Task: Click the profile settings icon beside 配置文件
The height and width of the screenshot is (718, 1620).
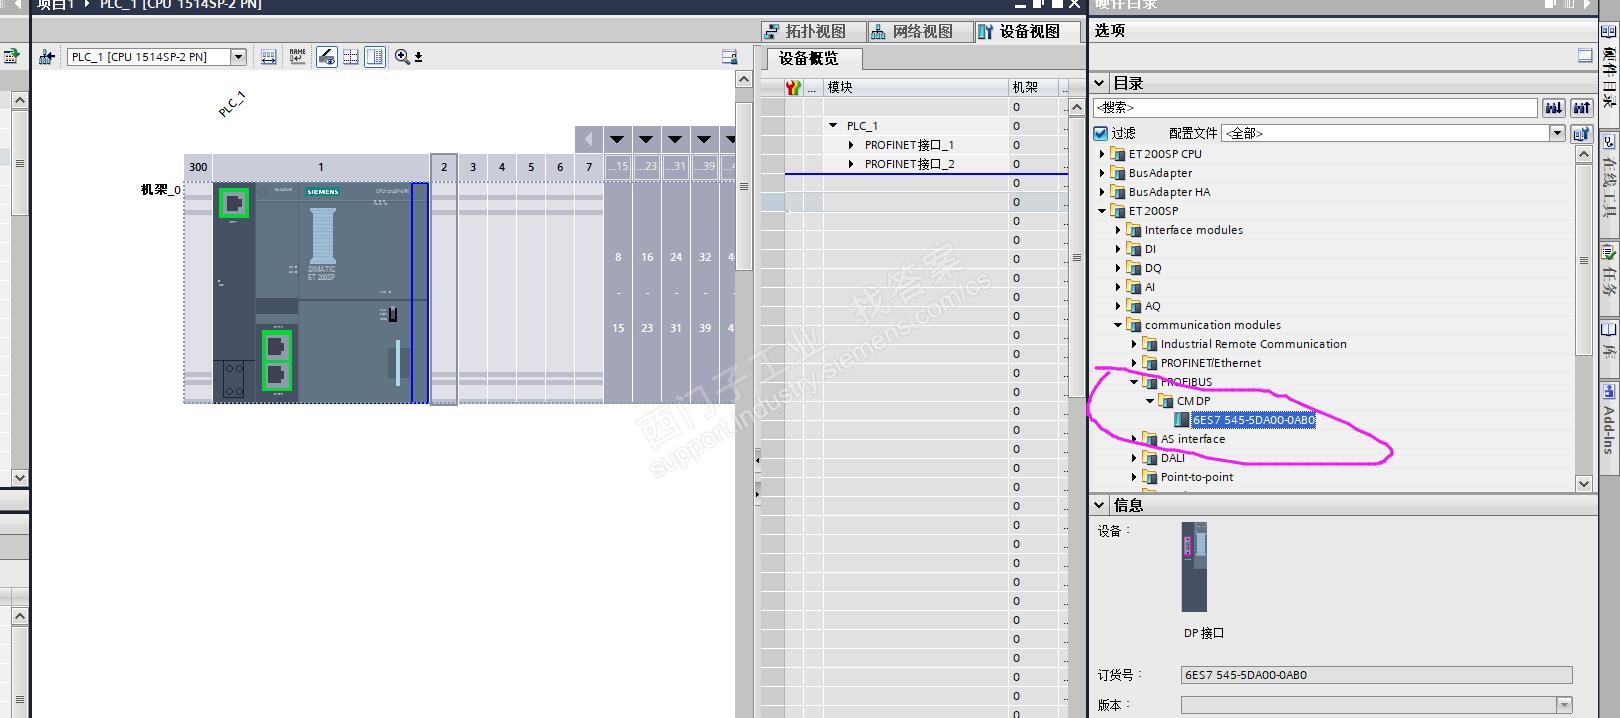Action: [1581, 133]
